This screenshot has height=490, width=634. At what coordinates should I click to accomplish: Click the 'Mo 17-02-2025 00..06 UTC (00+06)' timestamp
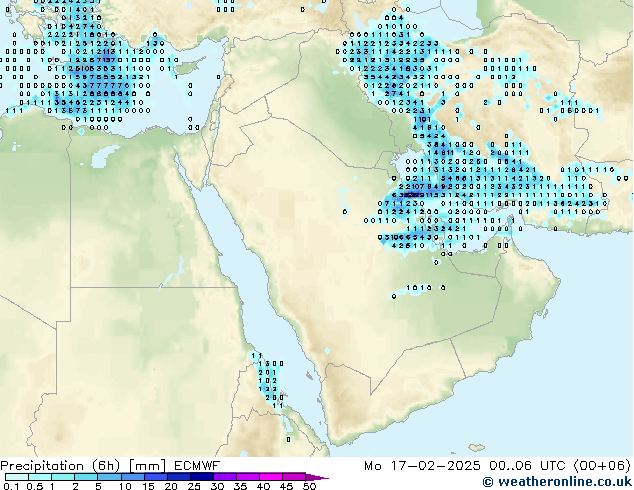tap(497, 466)
